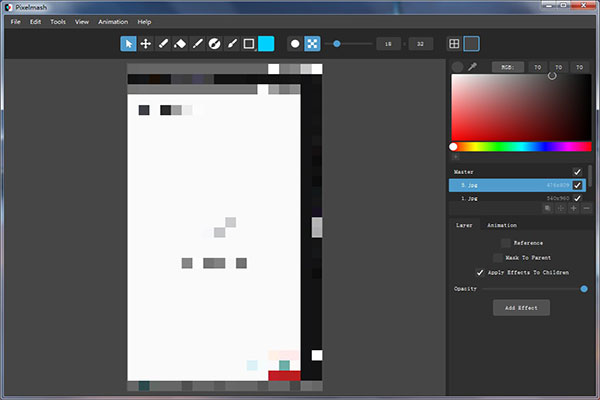This screenshot has width=600, height=400.
Task: Edit the brush value field showing 32
Action: tap(420, 44)
